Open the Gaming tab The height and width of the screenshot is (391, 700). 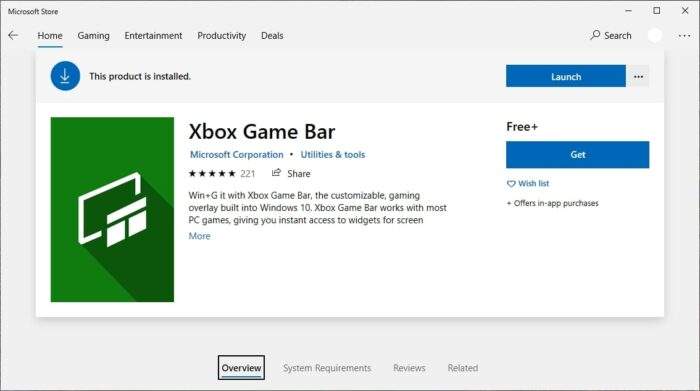93,35
